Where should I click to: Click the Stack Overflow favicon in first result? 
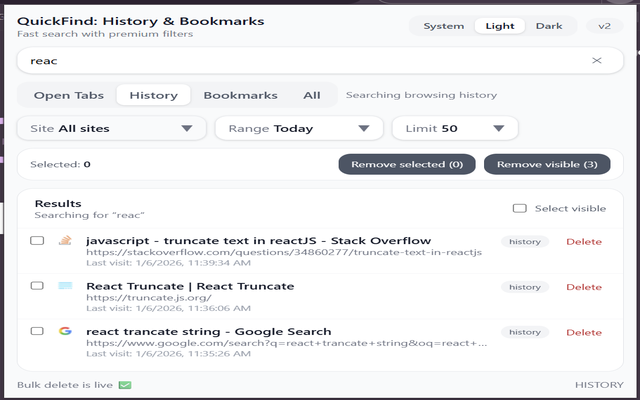(x=65, y=240)
